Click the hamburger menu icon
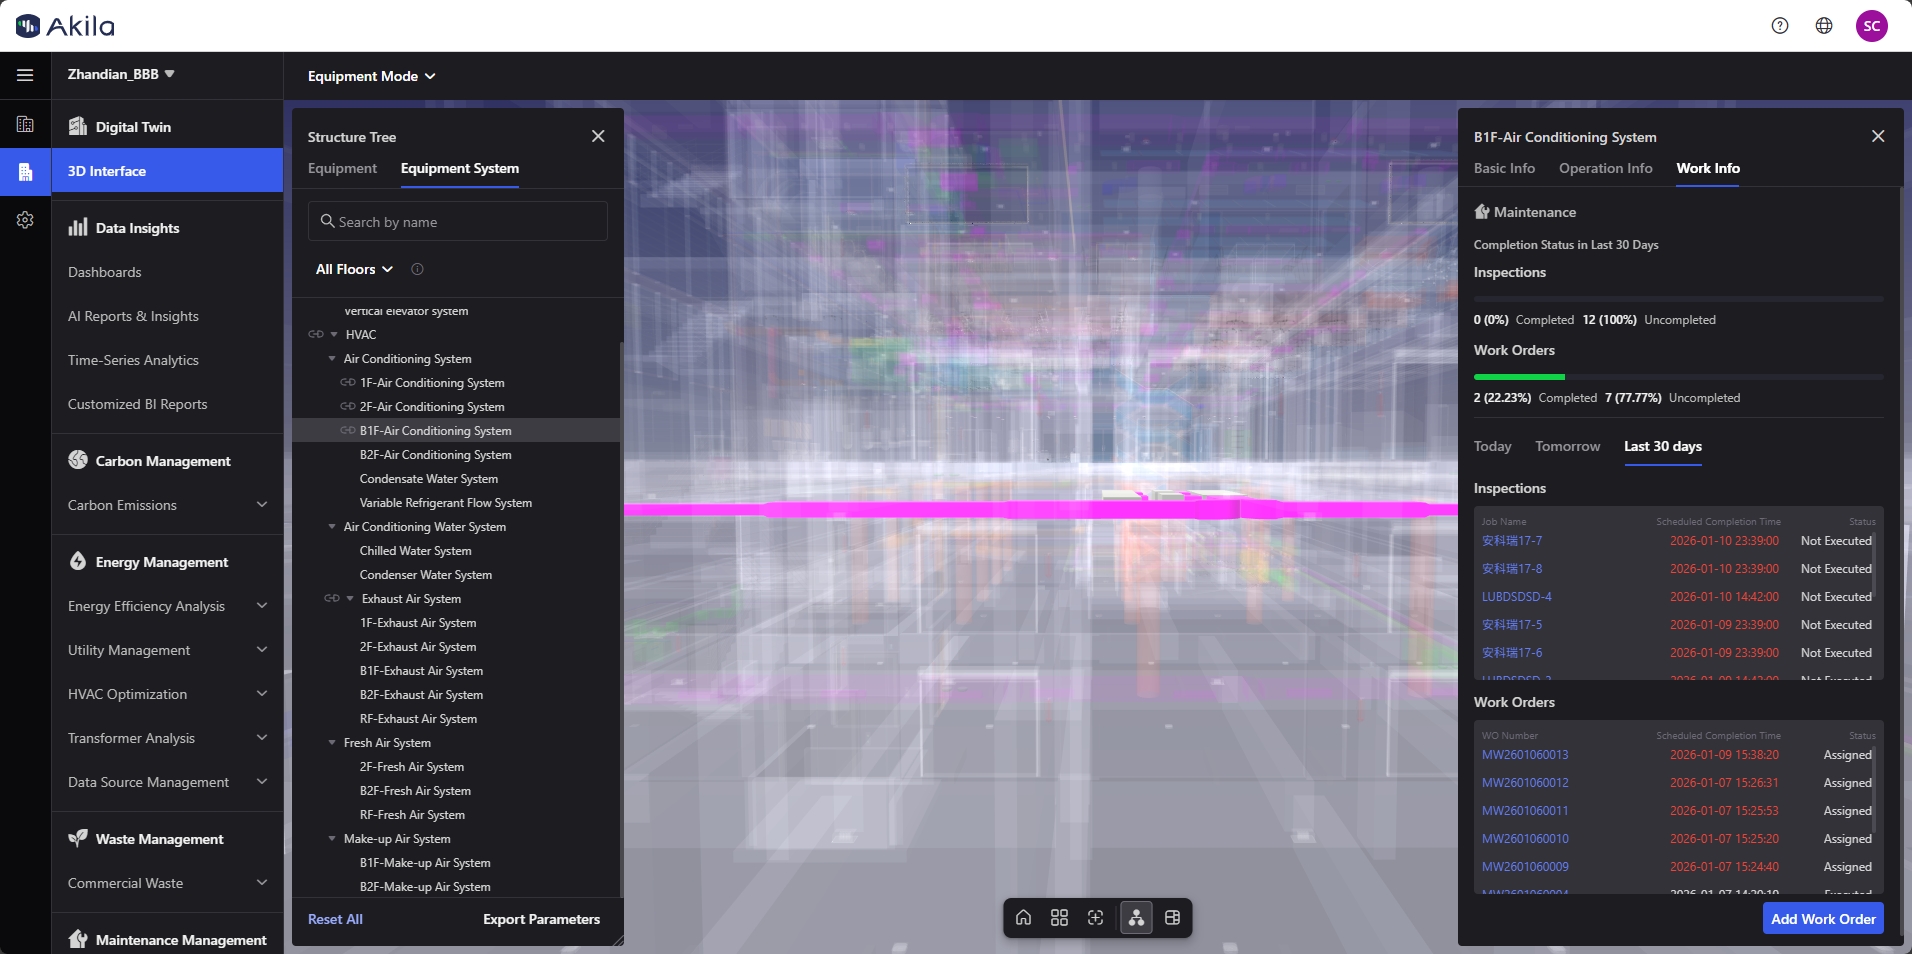Viewport: 1912px width, 954px height. 25,75
